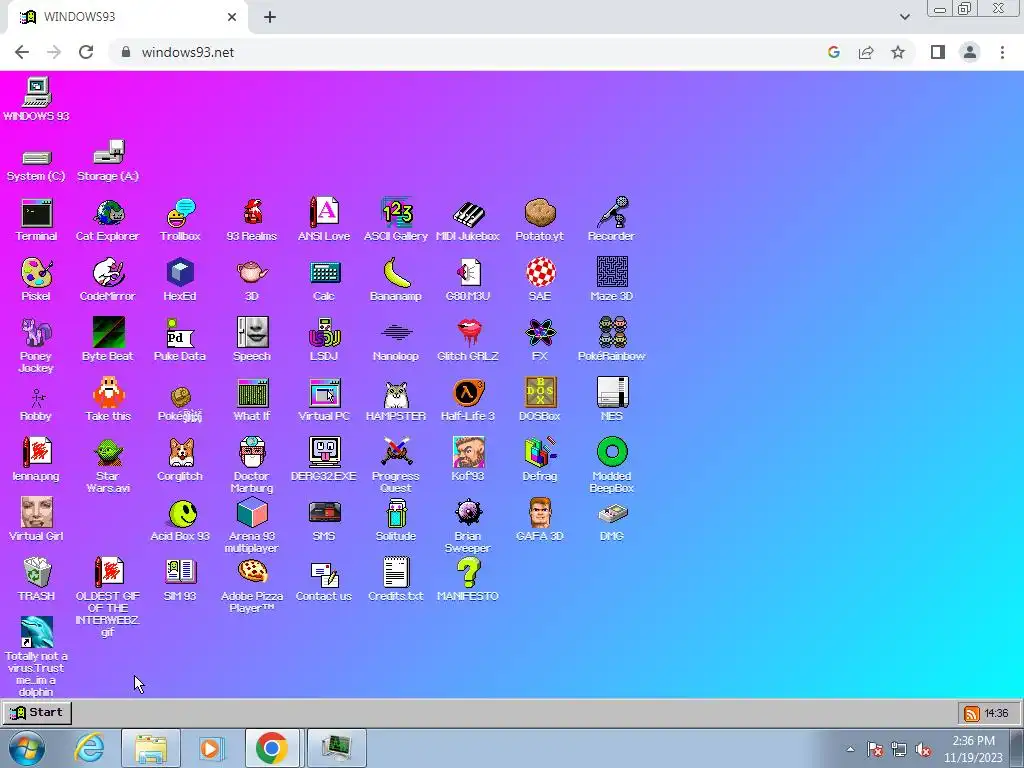The width and height of the screenshot is (1024, 768).
Task: Launch Half-Life 3 icon
Action: 468,393
